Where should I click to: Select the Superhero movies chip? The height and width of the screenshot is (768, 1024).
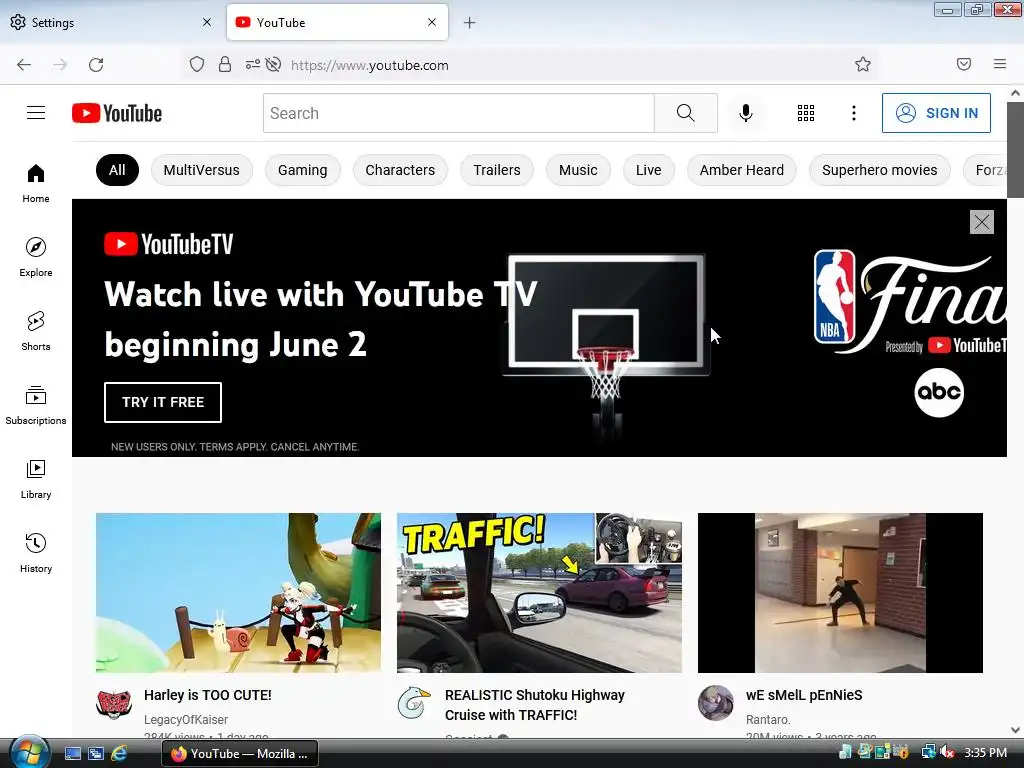pyautogui.click(x=880, y=170)
